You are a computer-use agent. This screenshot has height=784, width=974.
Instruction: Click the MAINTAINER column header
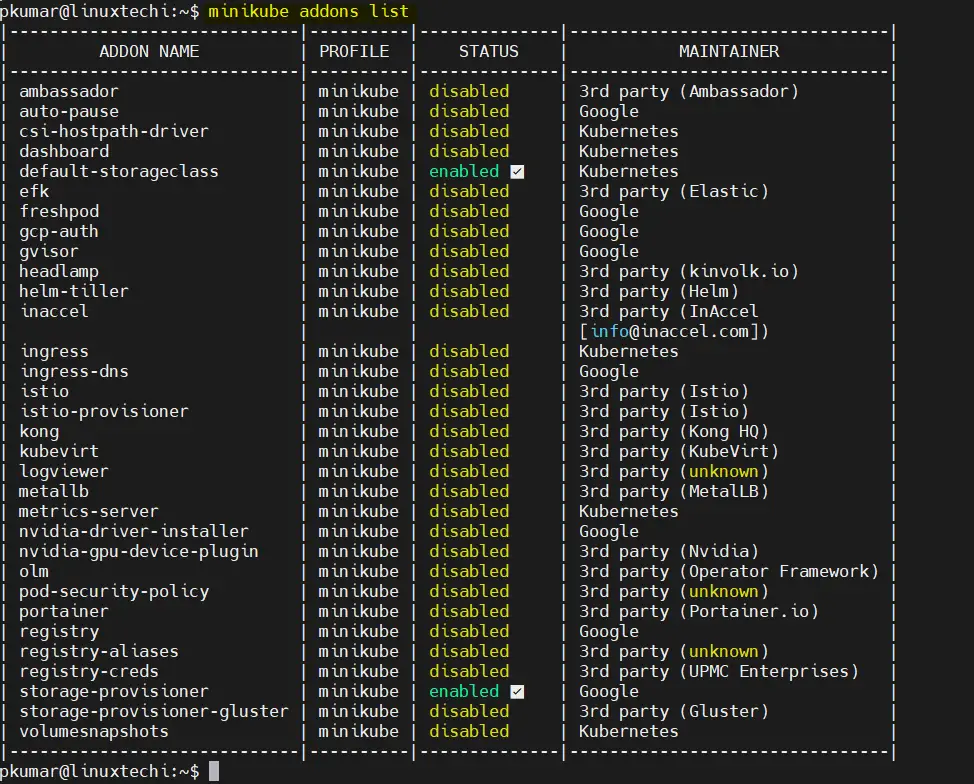point(729,52)
